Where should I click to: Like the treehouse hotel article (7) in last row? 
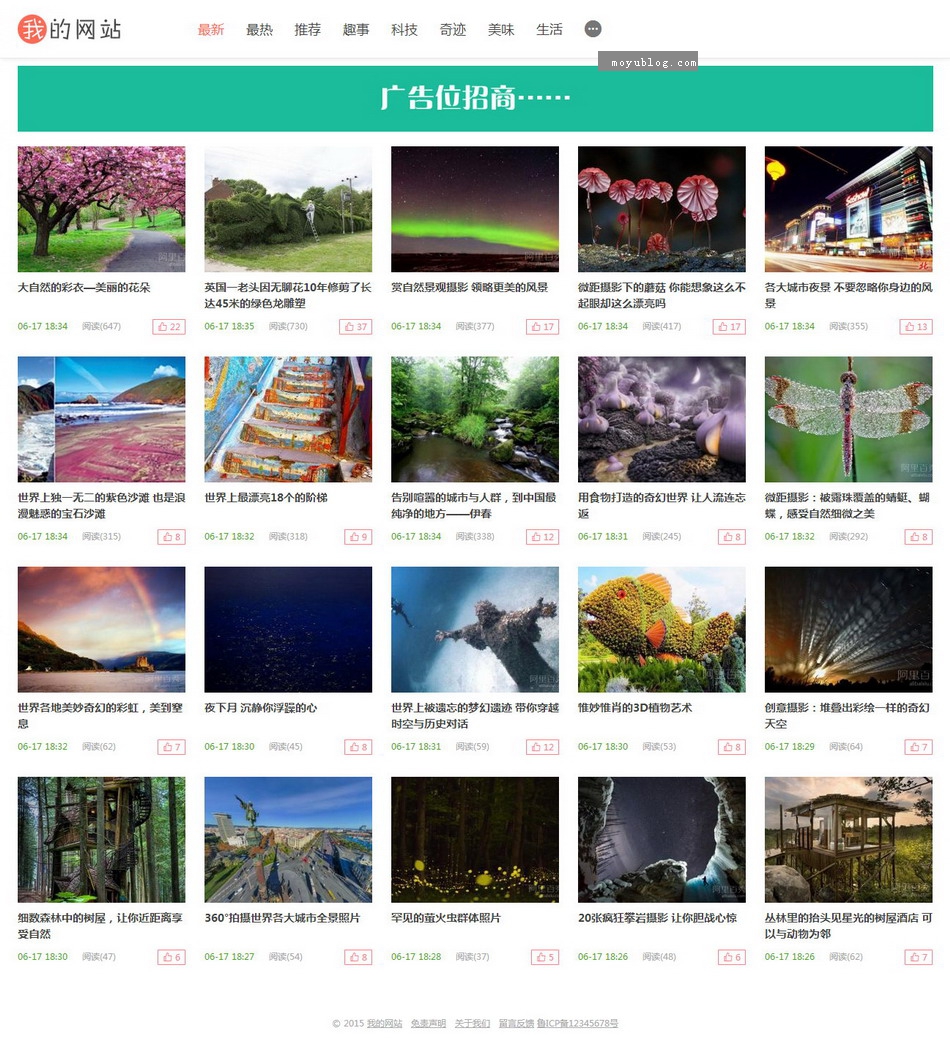point(918,957)
